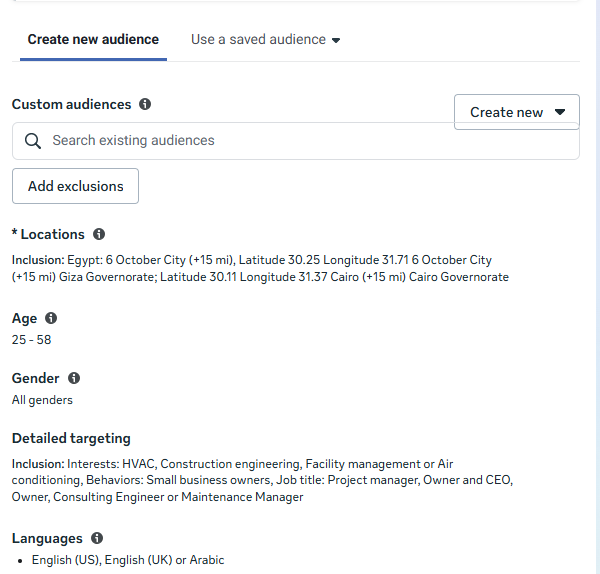This screenshot has height=574, width=600.
Task: Click the Detailed targeting heading
Action: pyautogui.click(x=71, y=438)
